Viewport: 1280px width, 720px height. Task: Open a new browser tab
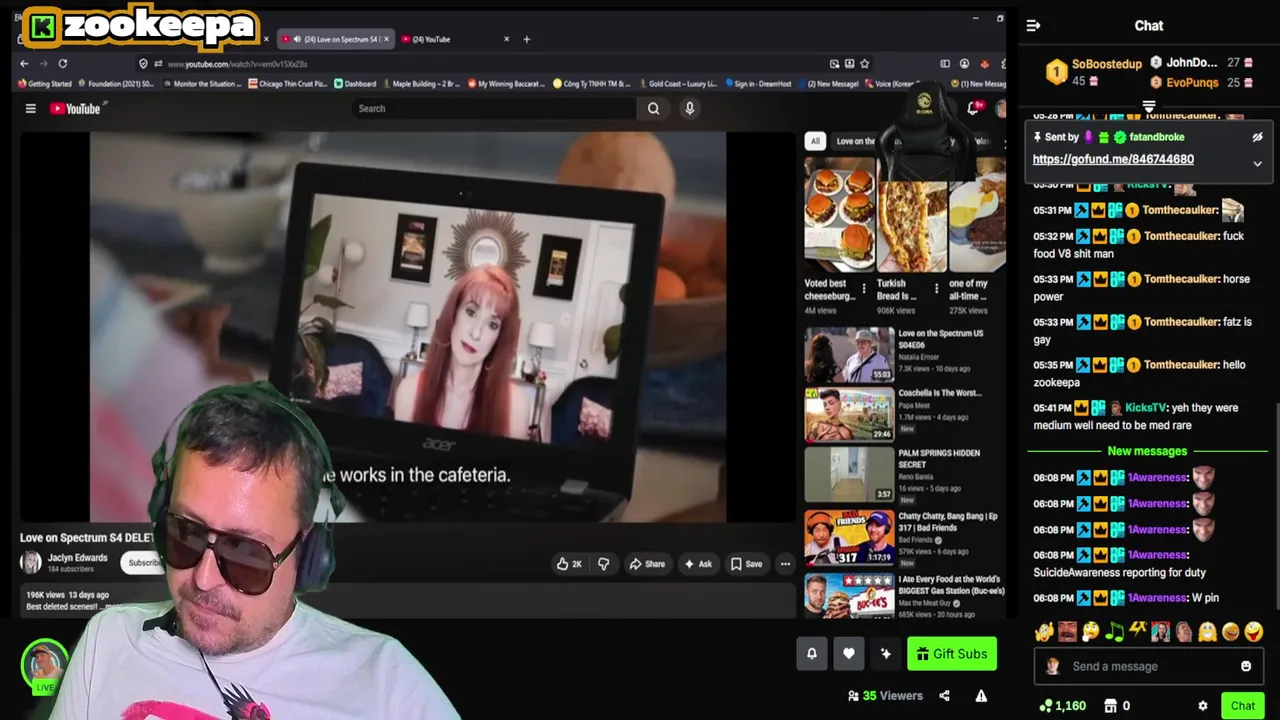(527, 39)
